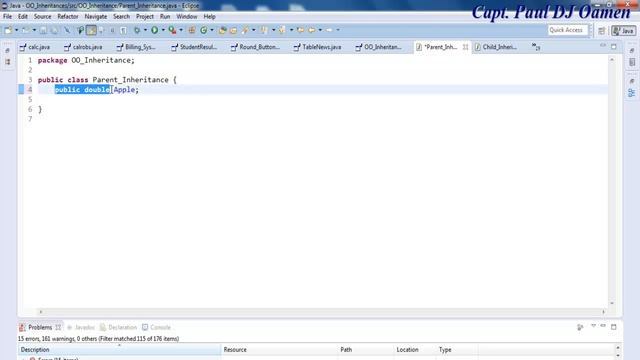Click the package OO_Inheritance line
This screenshot has height=360, width=640.
pos(86,60)
